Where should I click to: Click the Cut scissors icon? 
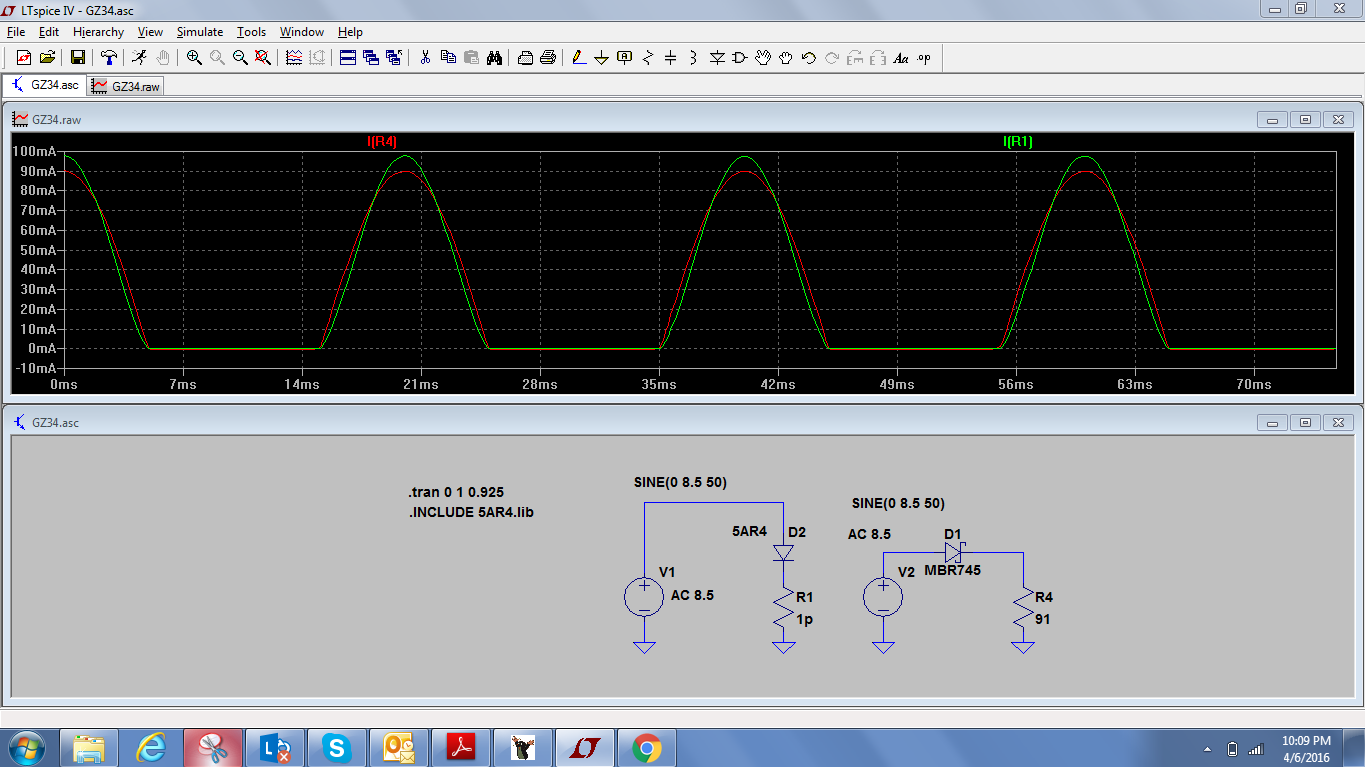click(424, 58)
